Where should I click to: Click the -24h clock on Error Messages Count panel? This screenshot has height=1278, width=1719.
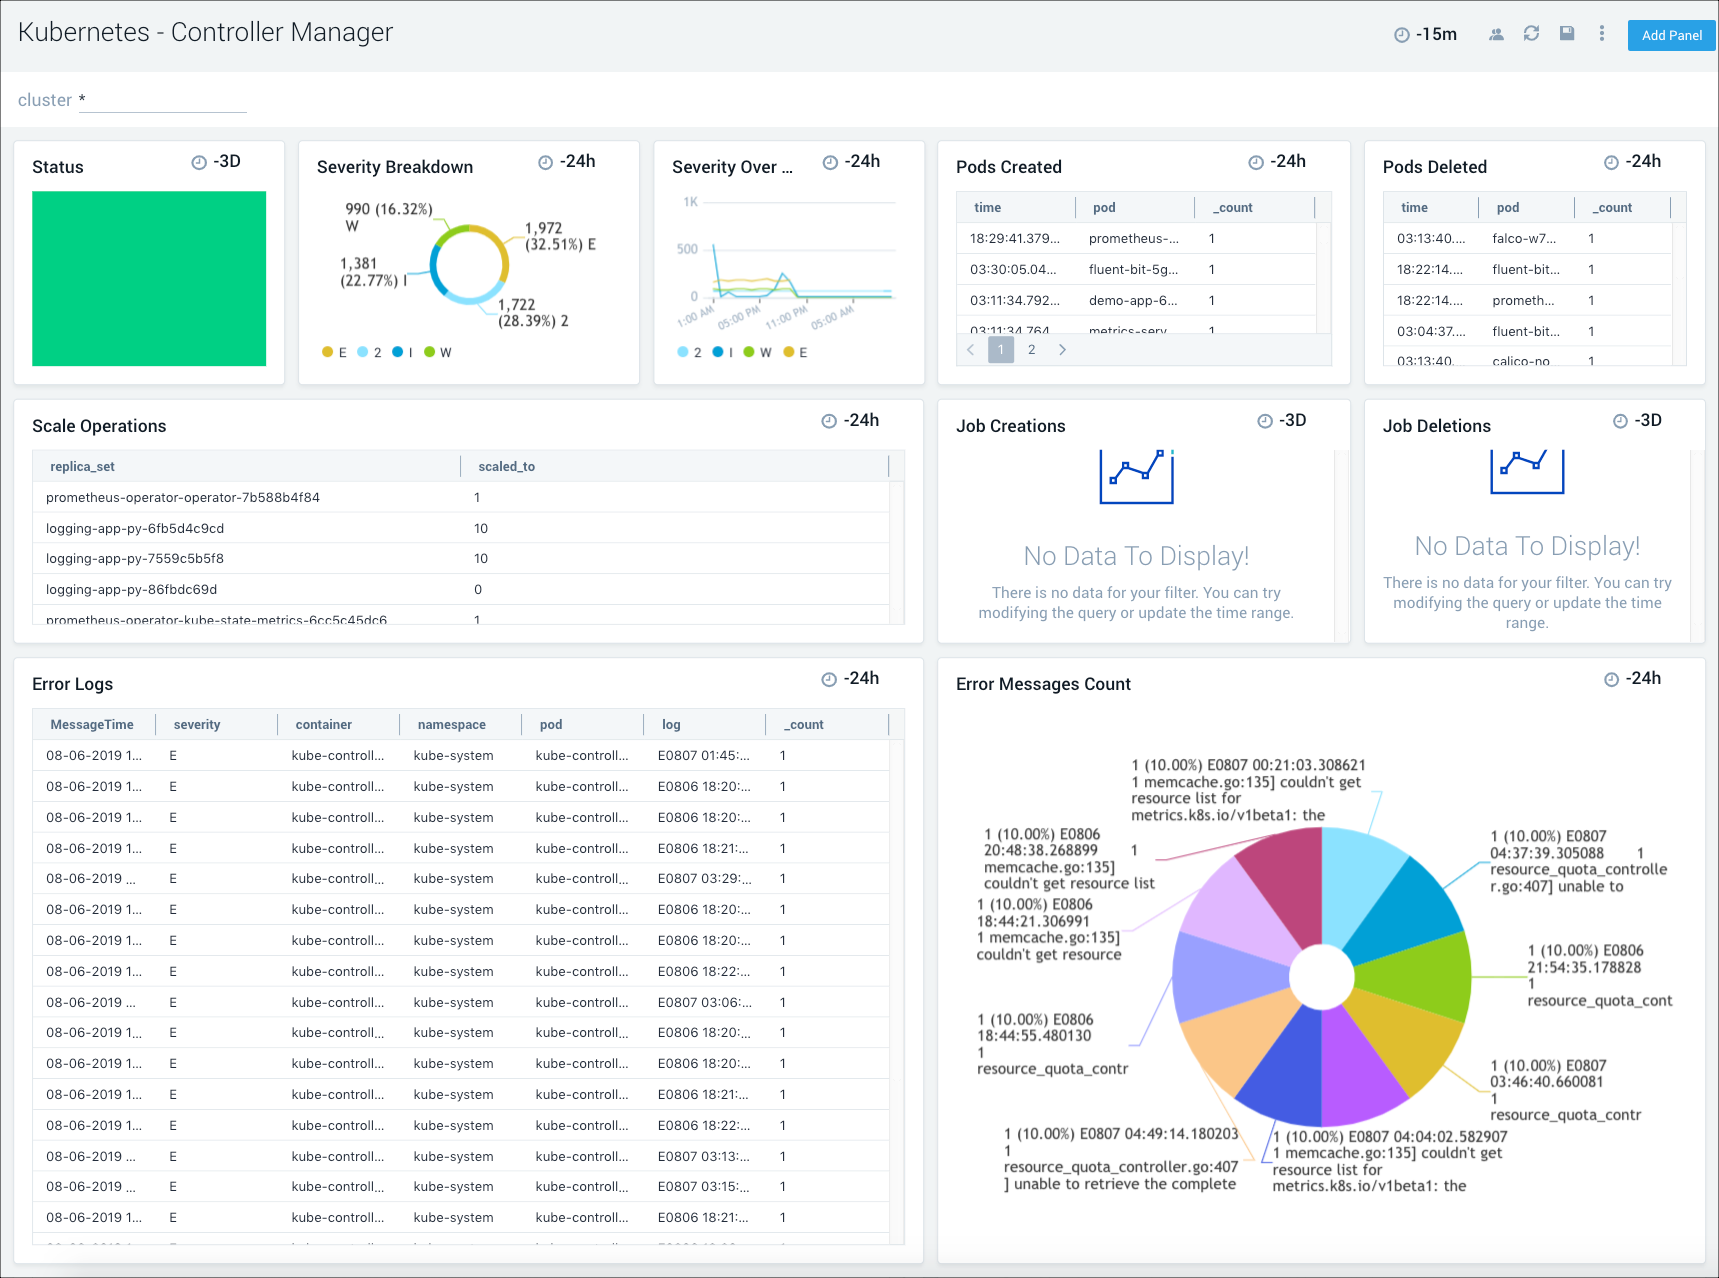1610,678
